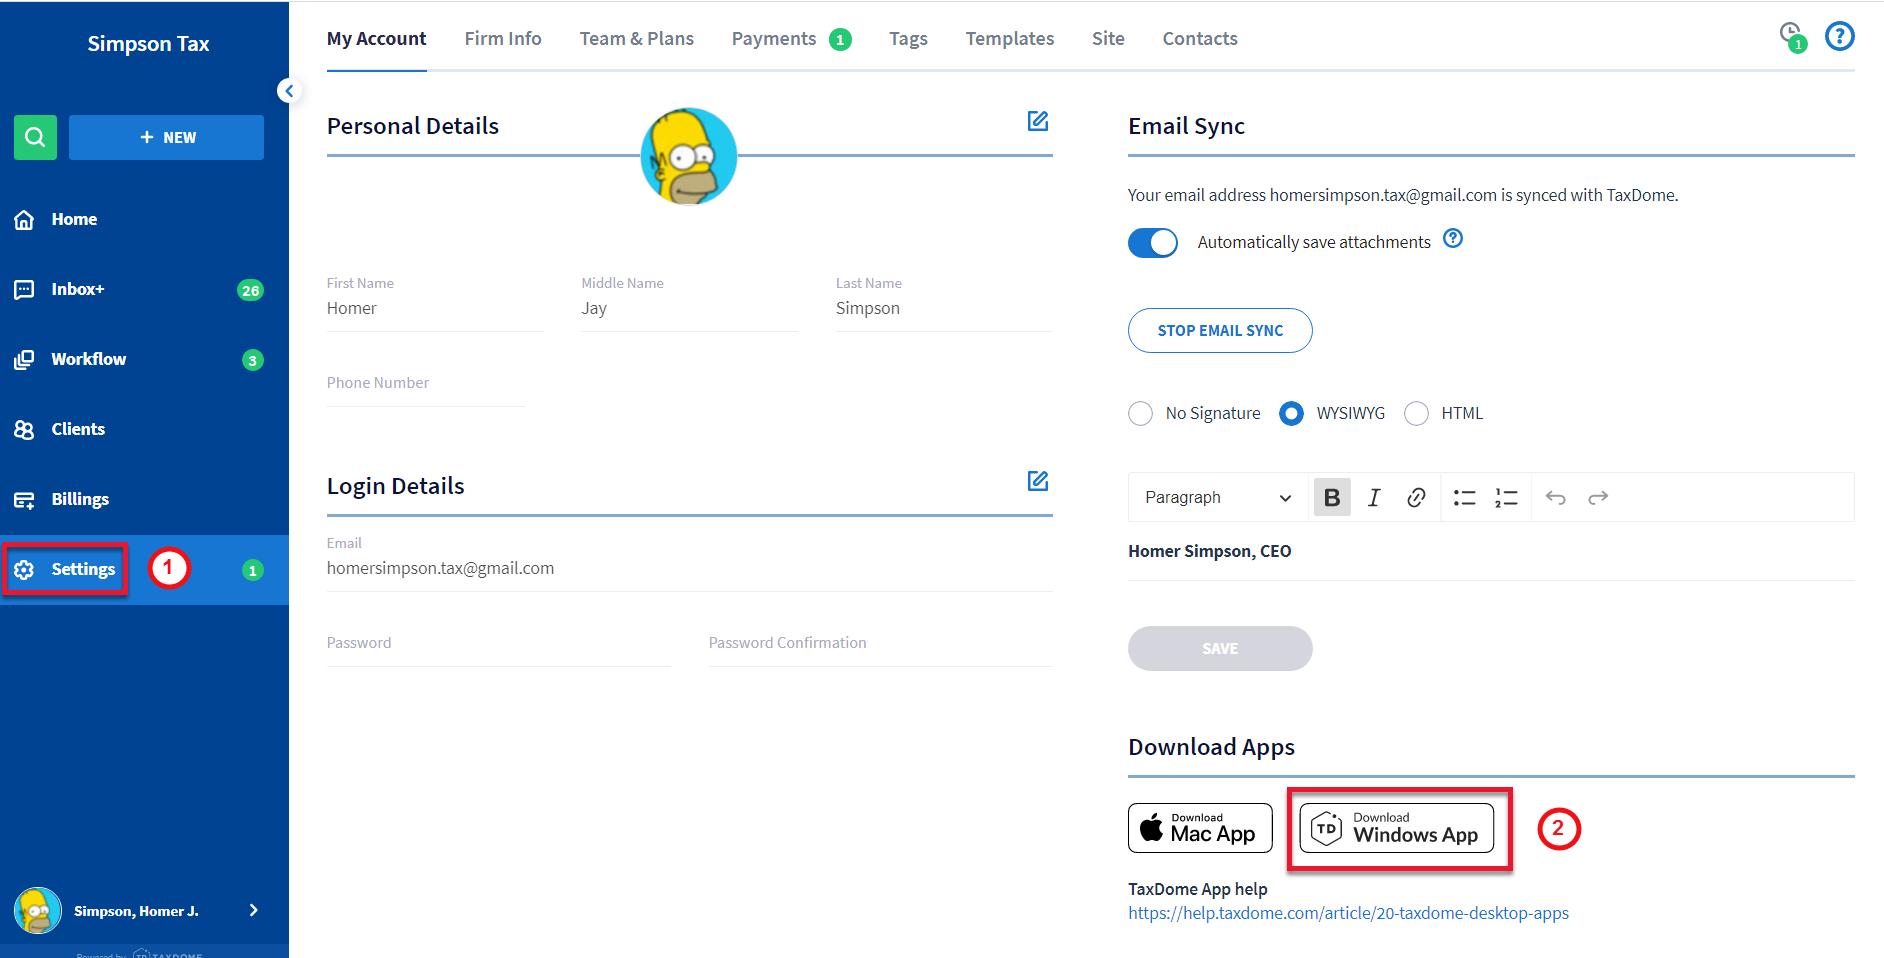Download the Windows App
1884x958 pixels.
[1396, 828]
